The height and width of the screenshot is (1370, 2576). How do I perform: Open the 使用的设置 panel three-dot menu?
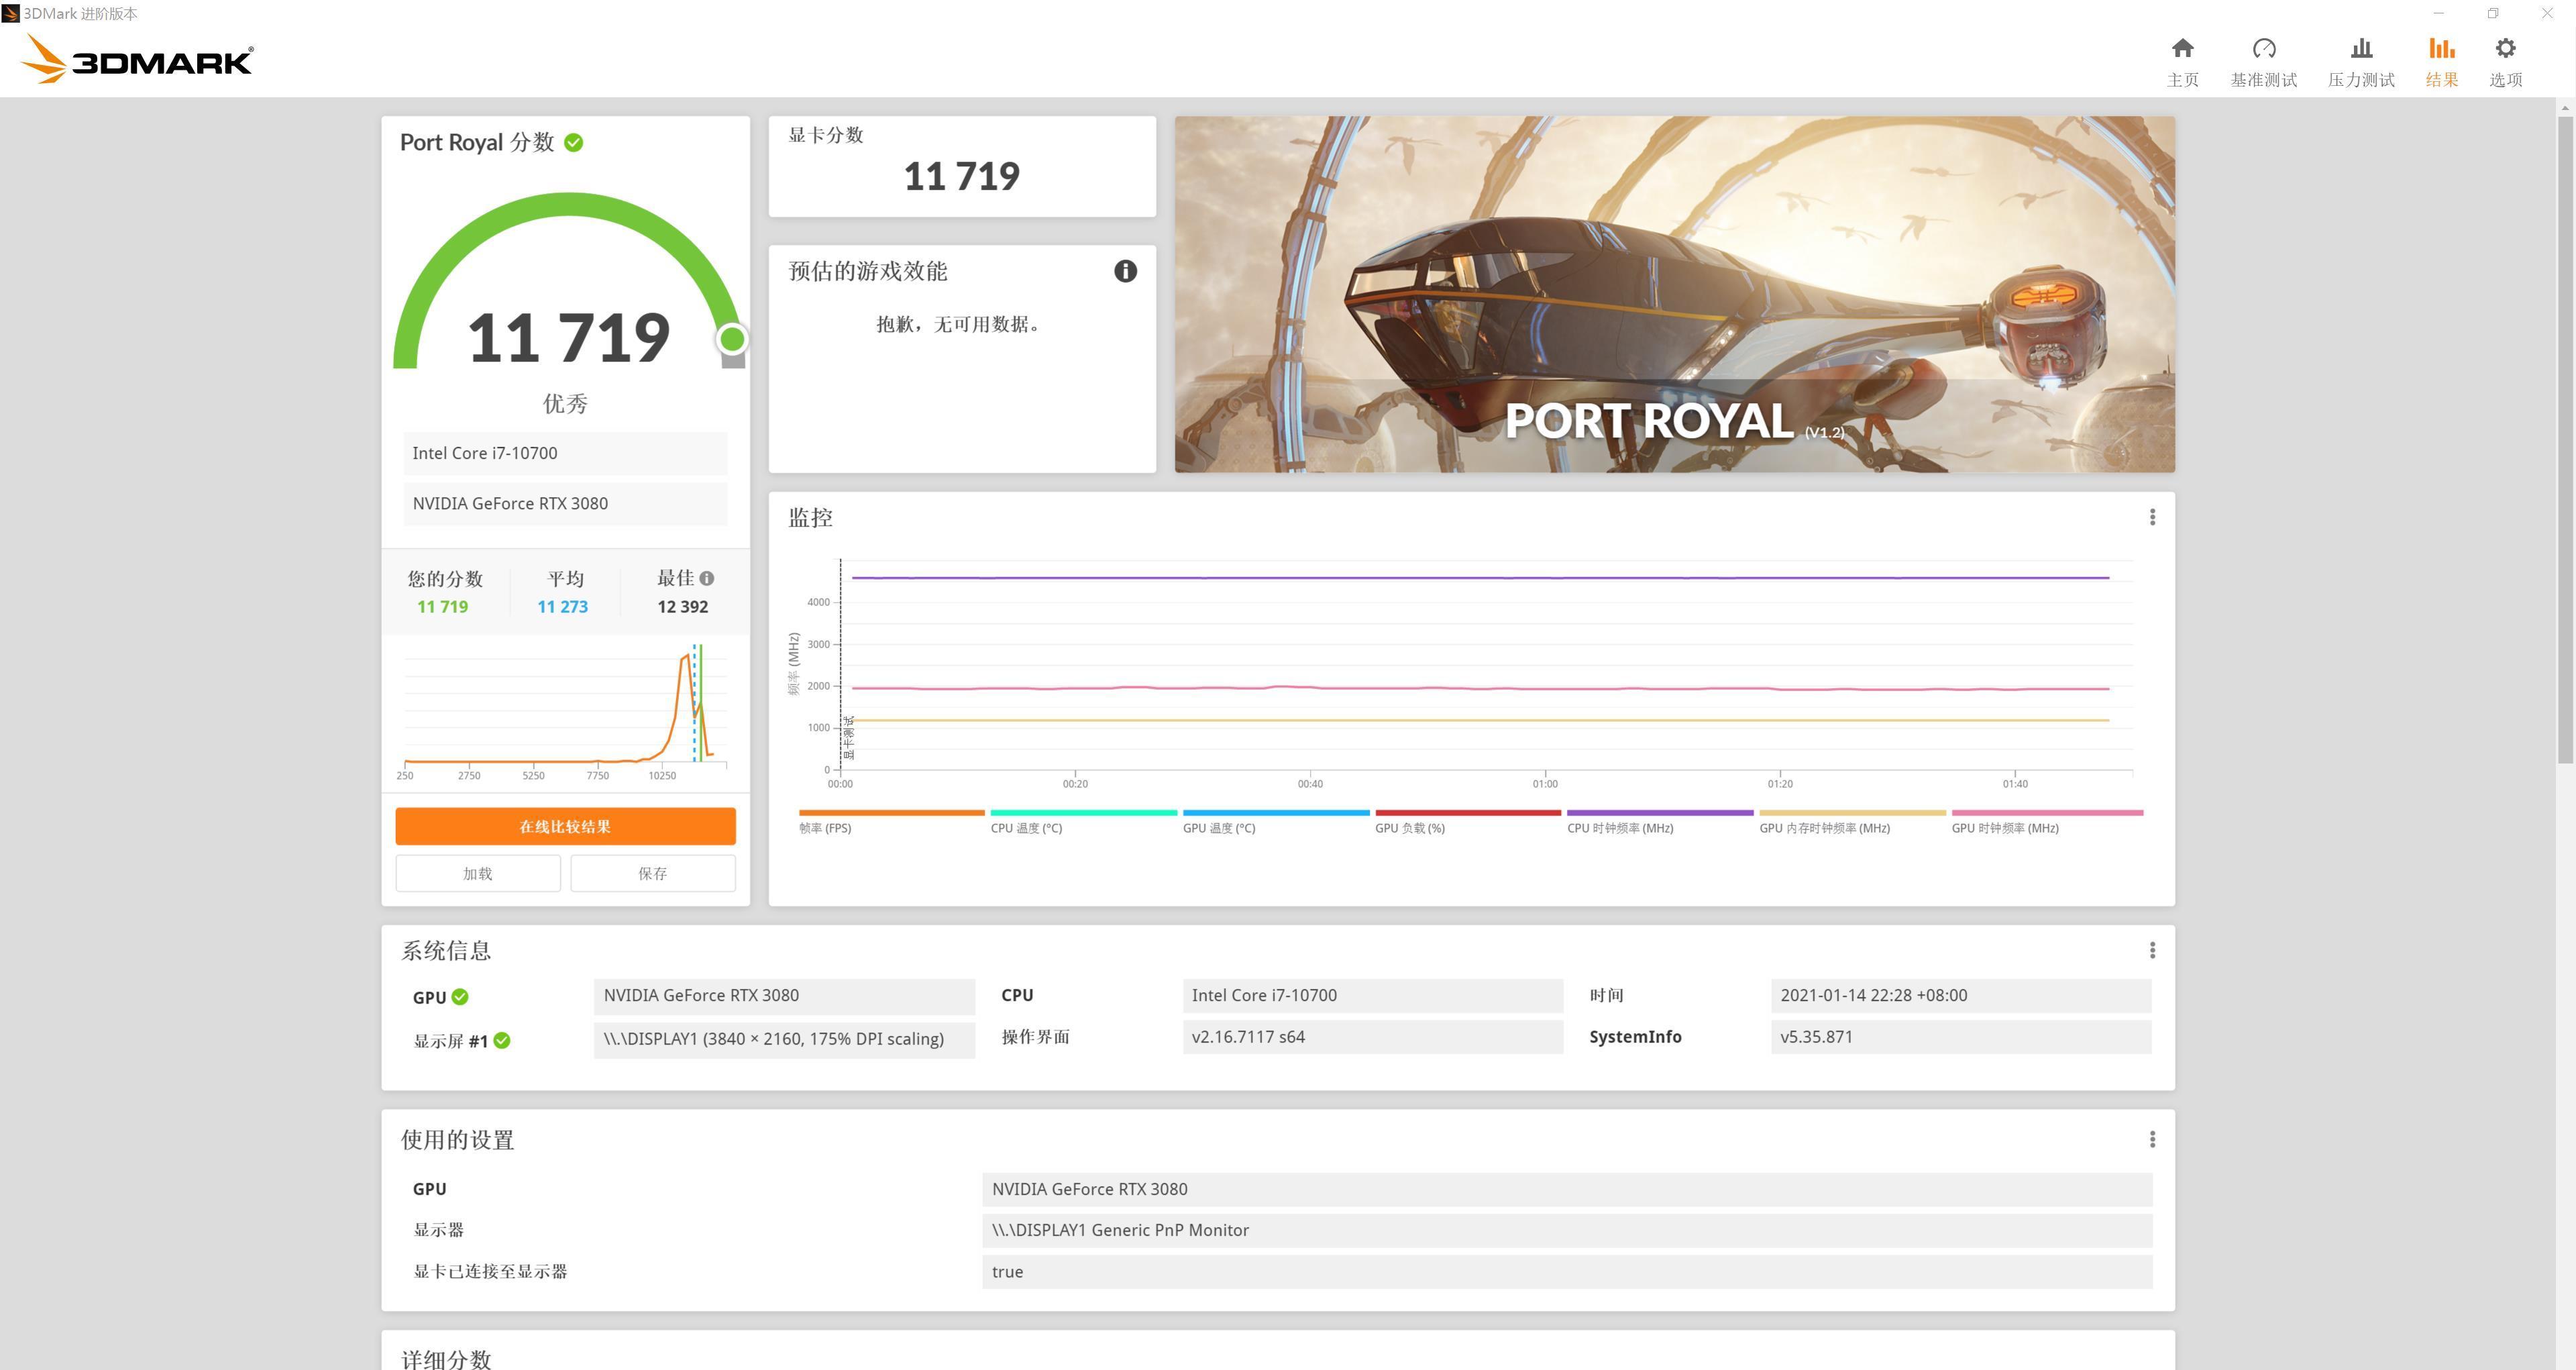(x=2152, y=1139)
